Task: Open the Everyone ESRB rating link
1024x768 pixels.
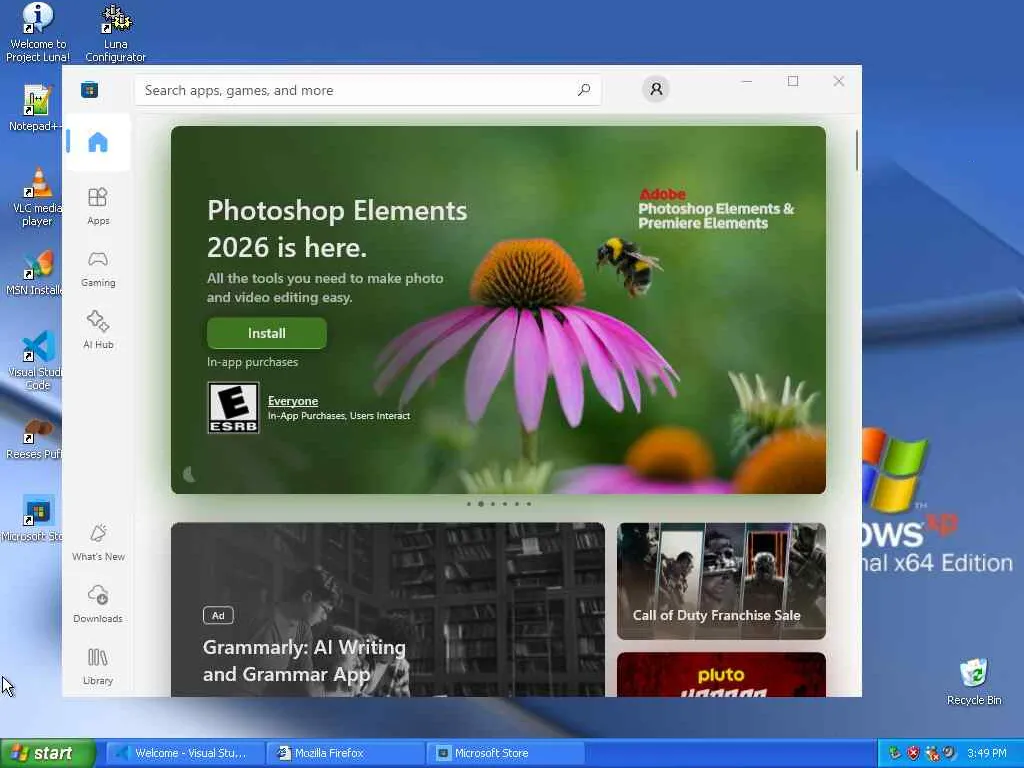Action: [293, 401]
